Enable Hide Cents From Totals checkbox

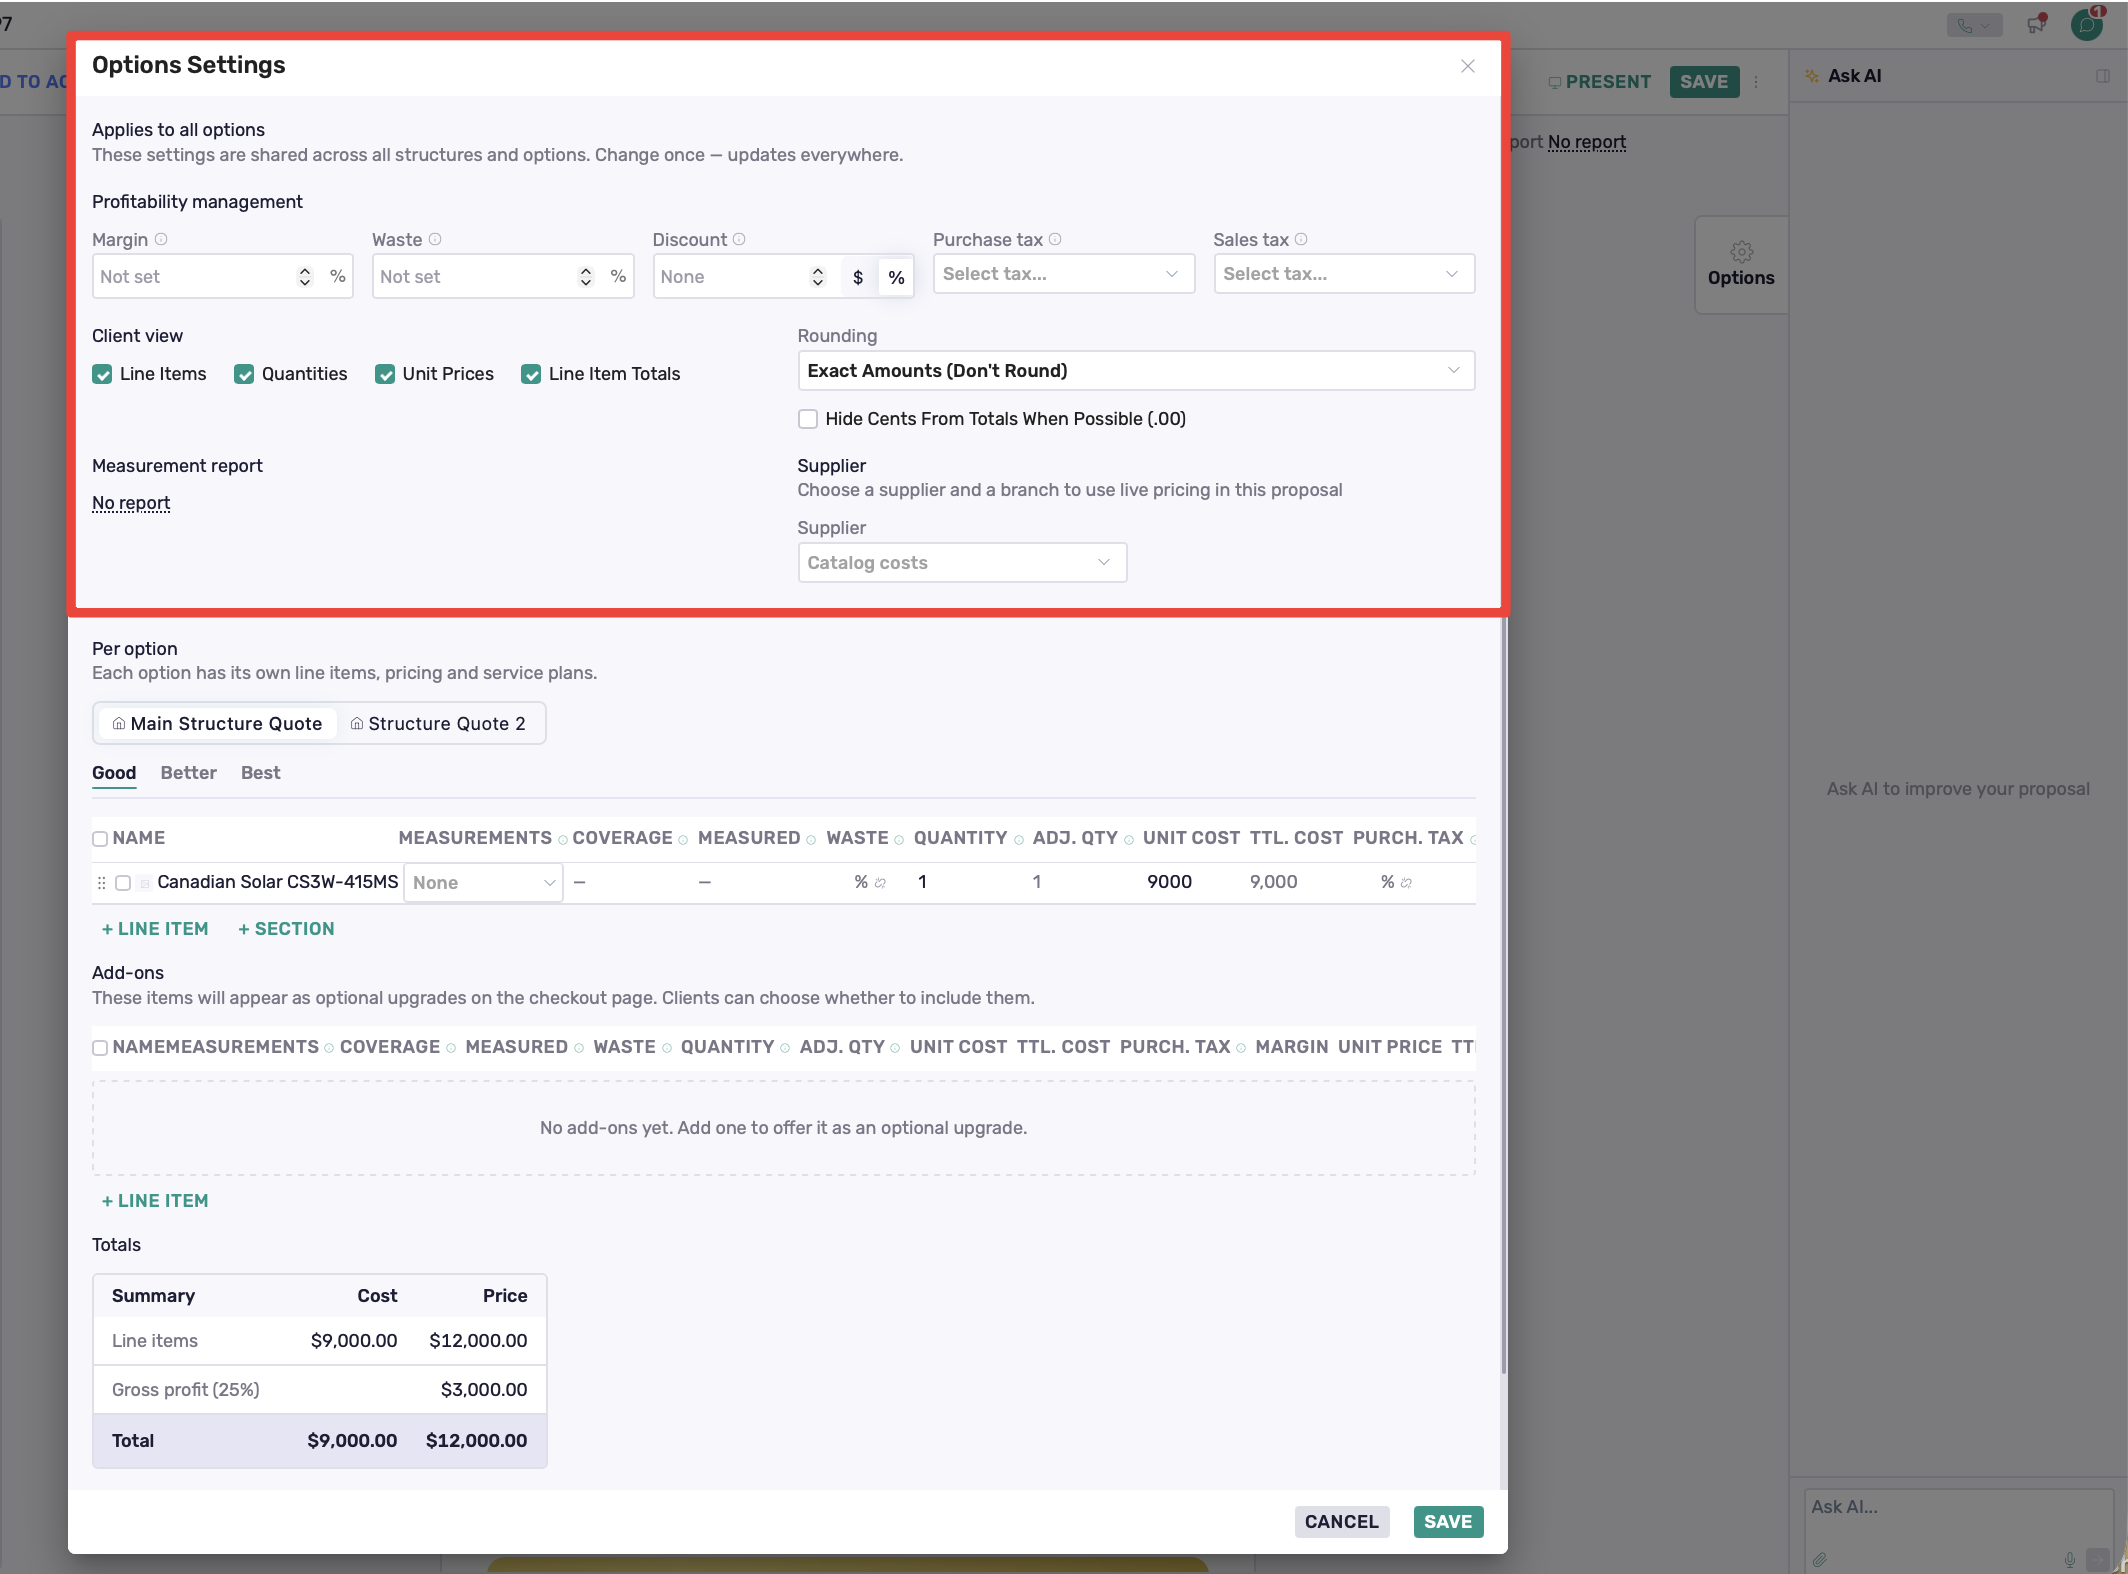[x=808, y=419]
